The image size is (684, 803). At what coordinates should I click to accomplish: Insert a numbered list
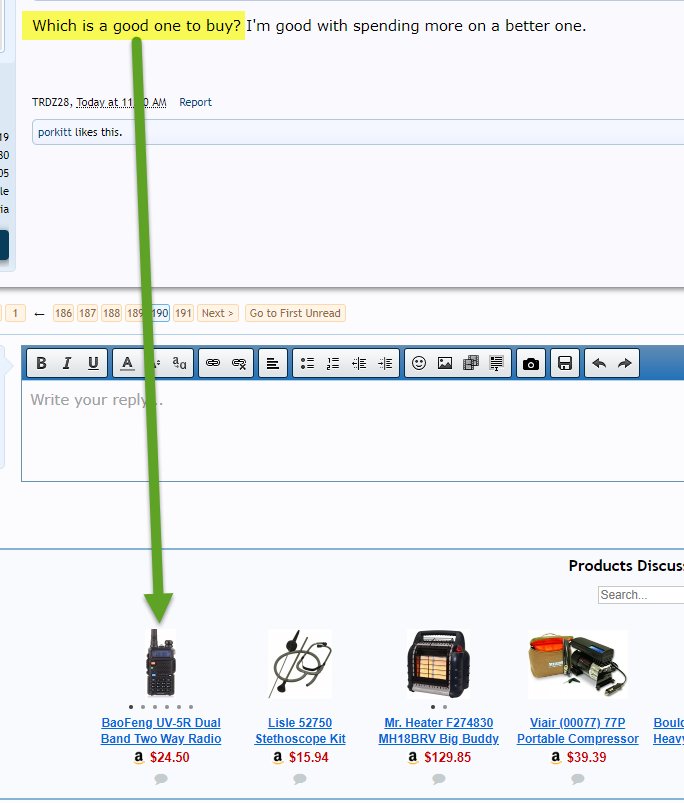(333, 363)
